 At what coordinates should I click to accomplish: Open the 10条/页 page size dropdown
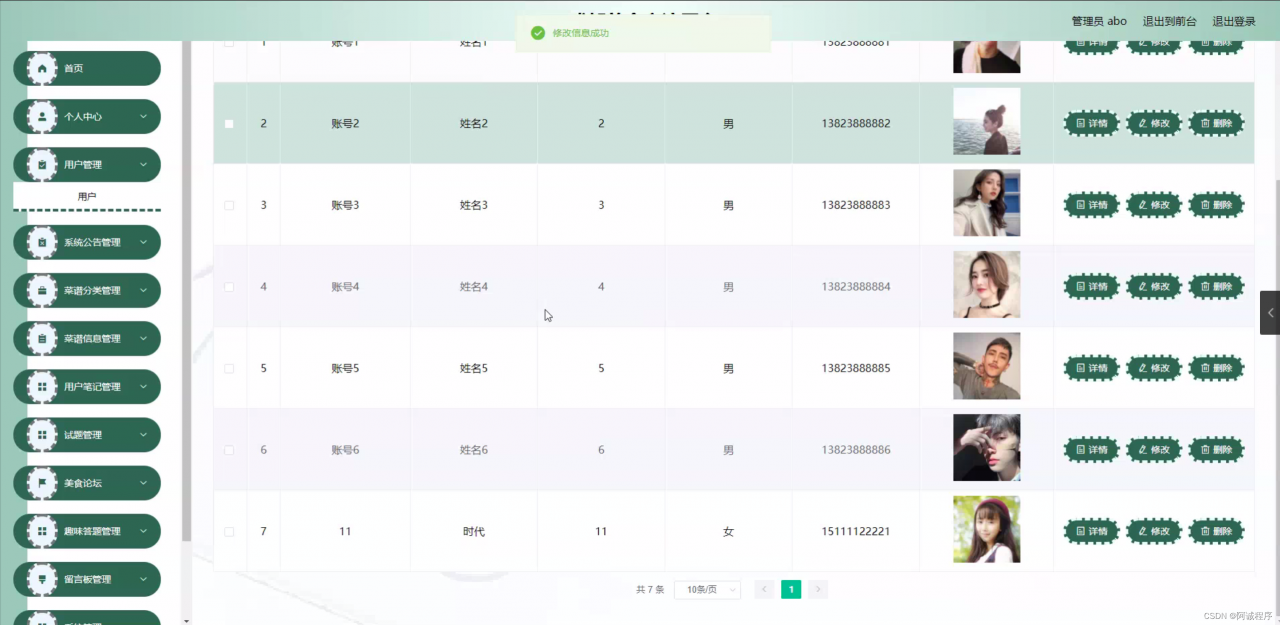707,590
